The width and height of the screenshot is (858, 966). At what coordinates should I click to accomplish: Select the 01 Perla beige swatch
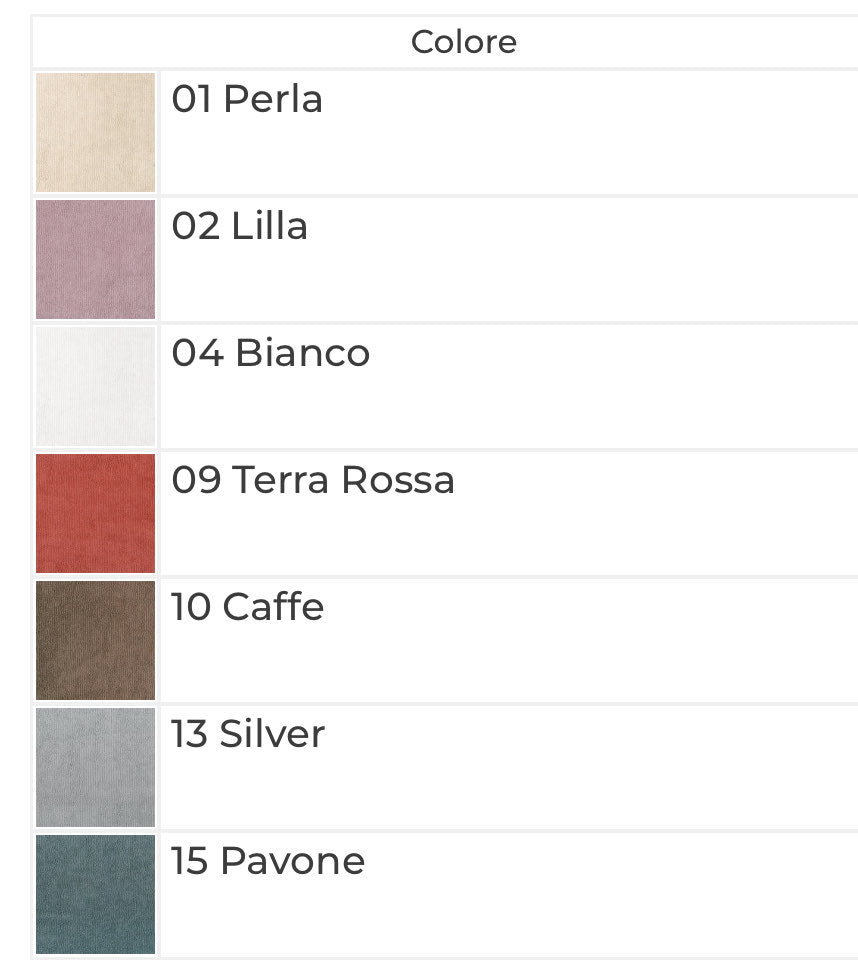(x=95, y=132)
